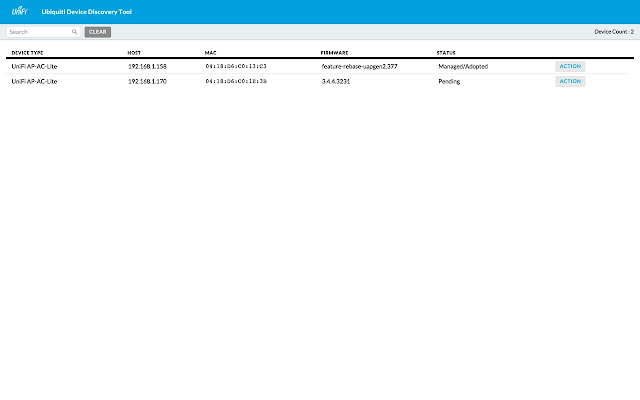Focus the Search input field
The image size is (640, 400).
(43, 32)
